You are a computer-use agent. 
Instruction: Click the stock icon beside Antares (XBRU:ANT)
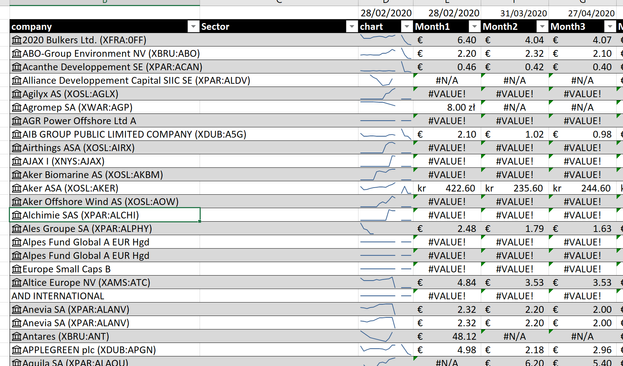[16, 337]
